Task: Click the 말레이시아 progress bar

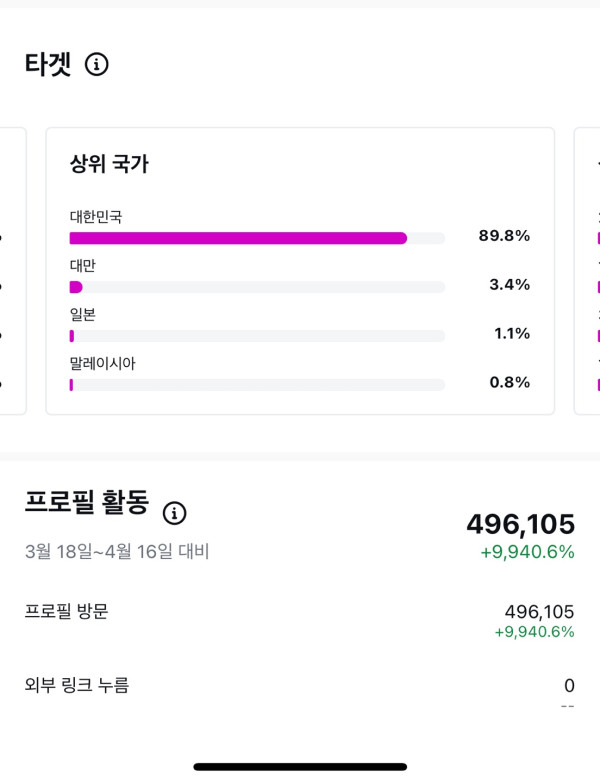Action: pyautogui.click(x=257, y=385)
